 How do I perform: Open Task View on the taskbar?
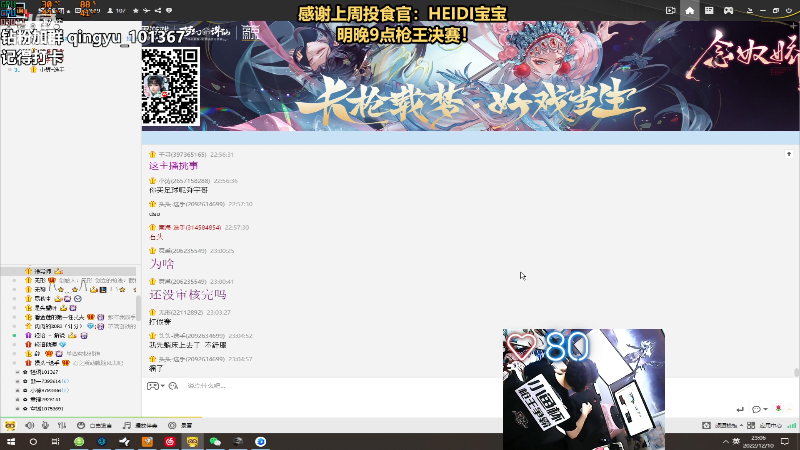point(56,441)
